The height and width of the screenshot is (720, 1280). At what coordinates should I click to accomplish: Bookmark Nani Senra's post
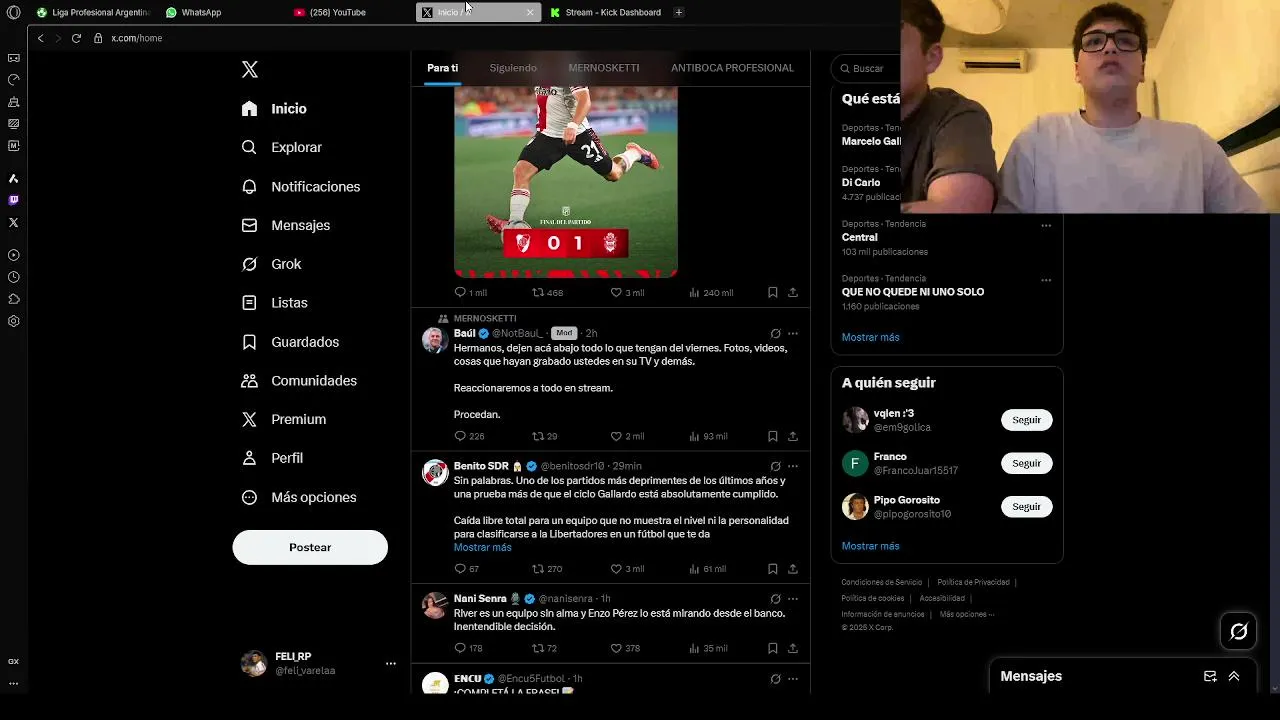773,648
